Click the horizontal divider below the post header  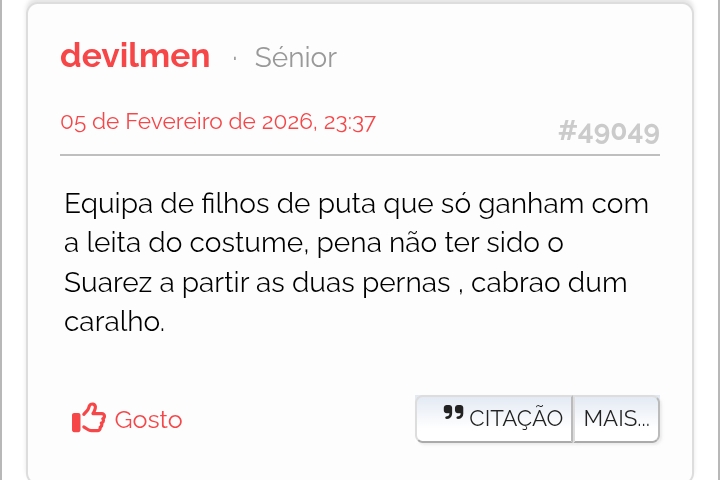coord(360,155)
